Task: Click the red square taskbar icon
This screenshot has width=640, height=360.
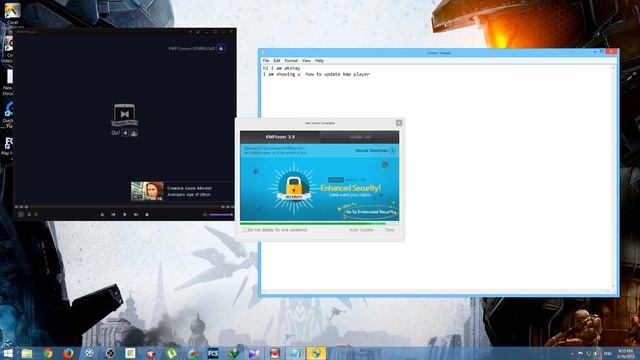Action: coord(275,353)
